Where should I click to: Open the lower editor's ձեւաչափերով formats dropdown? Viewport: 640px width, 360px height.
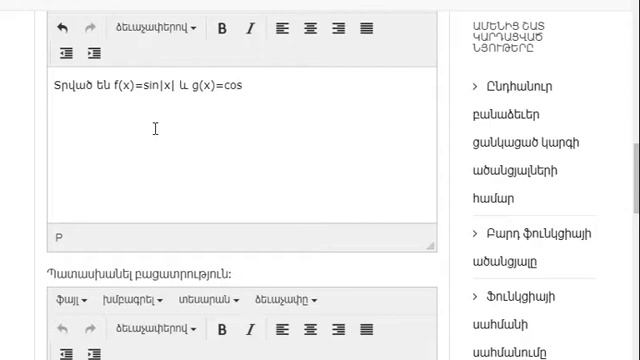[x=156, y=329]
